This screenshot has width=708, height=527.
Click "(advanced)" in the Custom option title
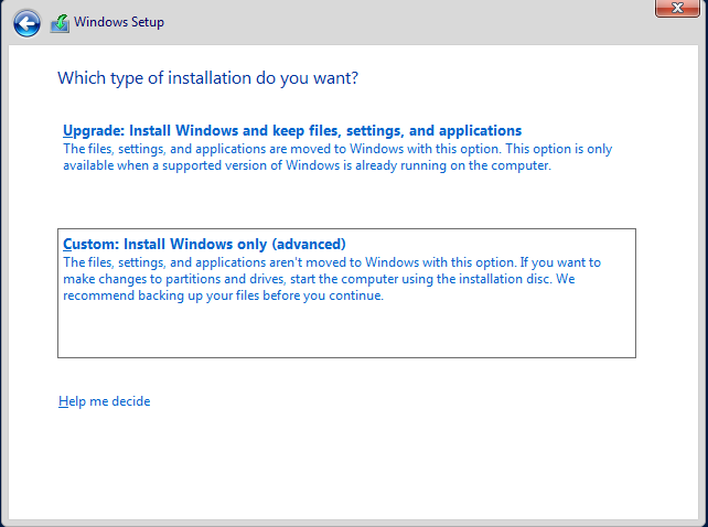coord(309,244)
